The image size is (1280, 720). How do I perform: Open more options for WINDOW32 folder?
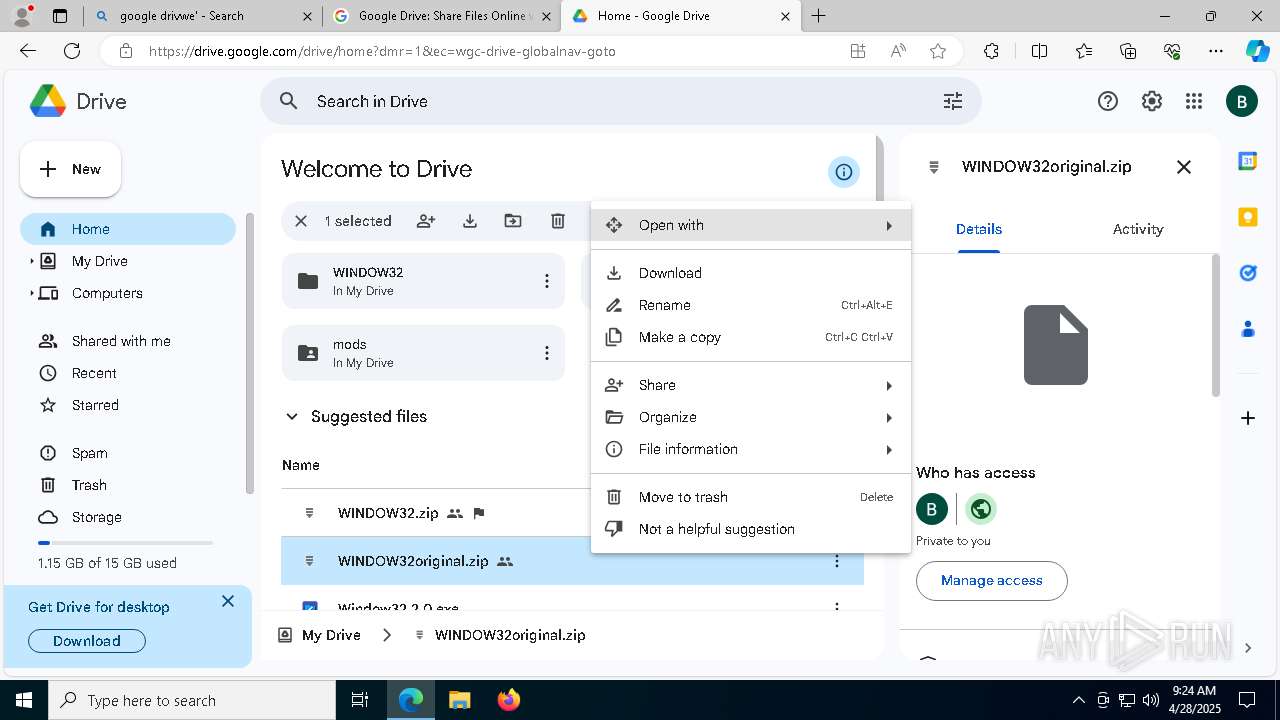click(546, 281)
